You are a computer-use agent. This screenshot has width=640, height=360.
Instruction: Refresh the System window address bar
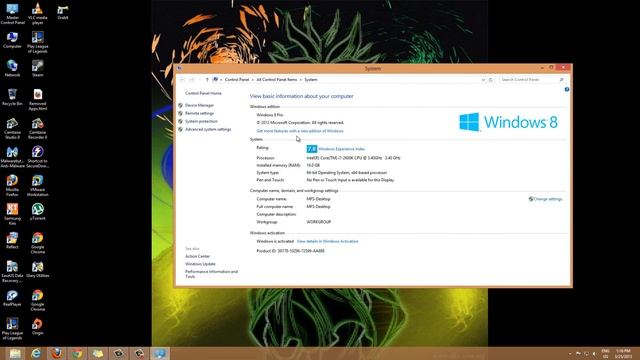(491, 80)
